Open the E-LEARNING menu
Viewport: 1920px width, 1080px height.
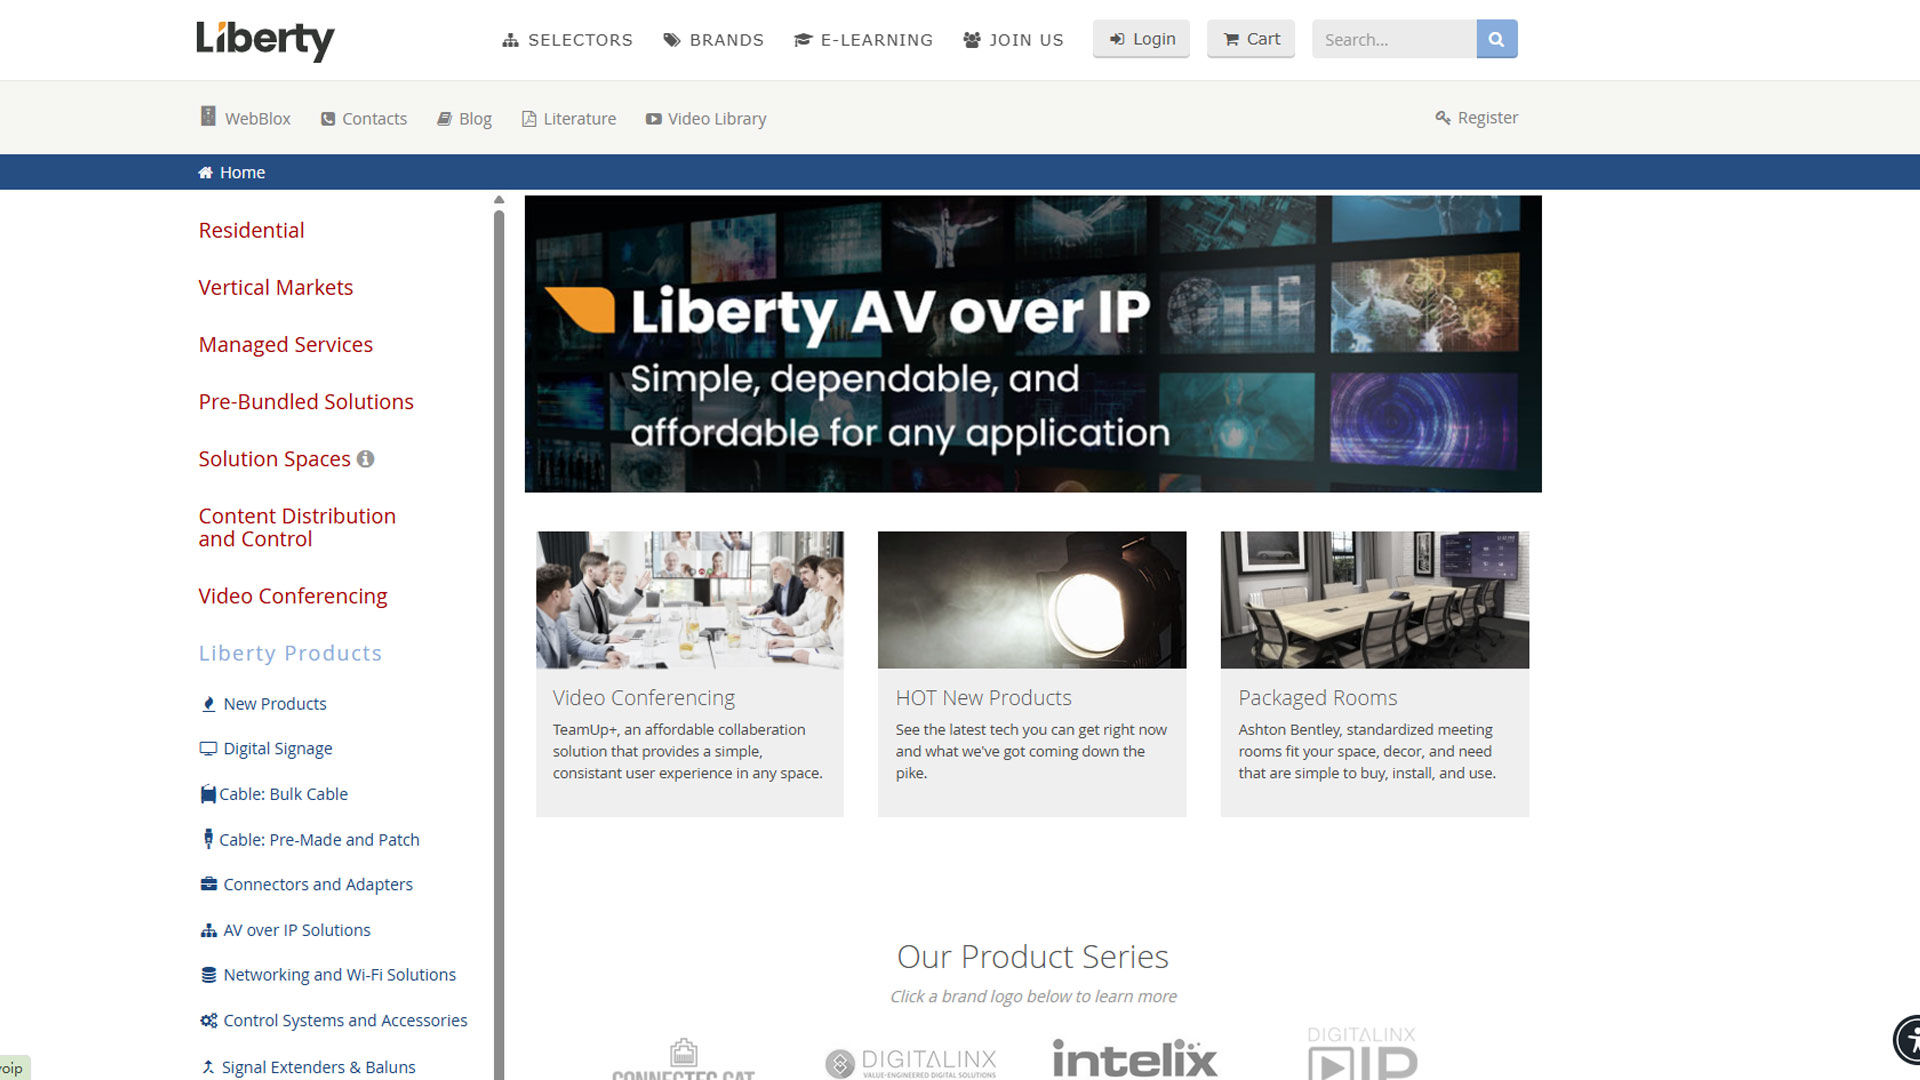click(864, 40)
